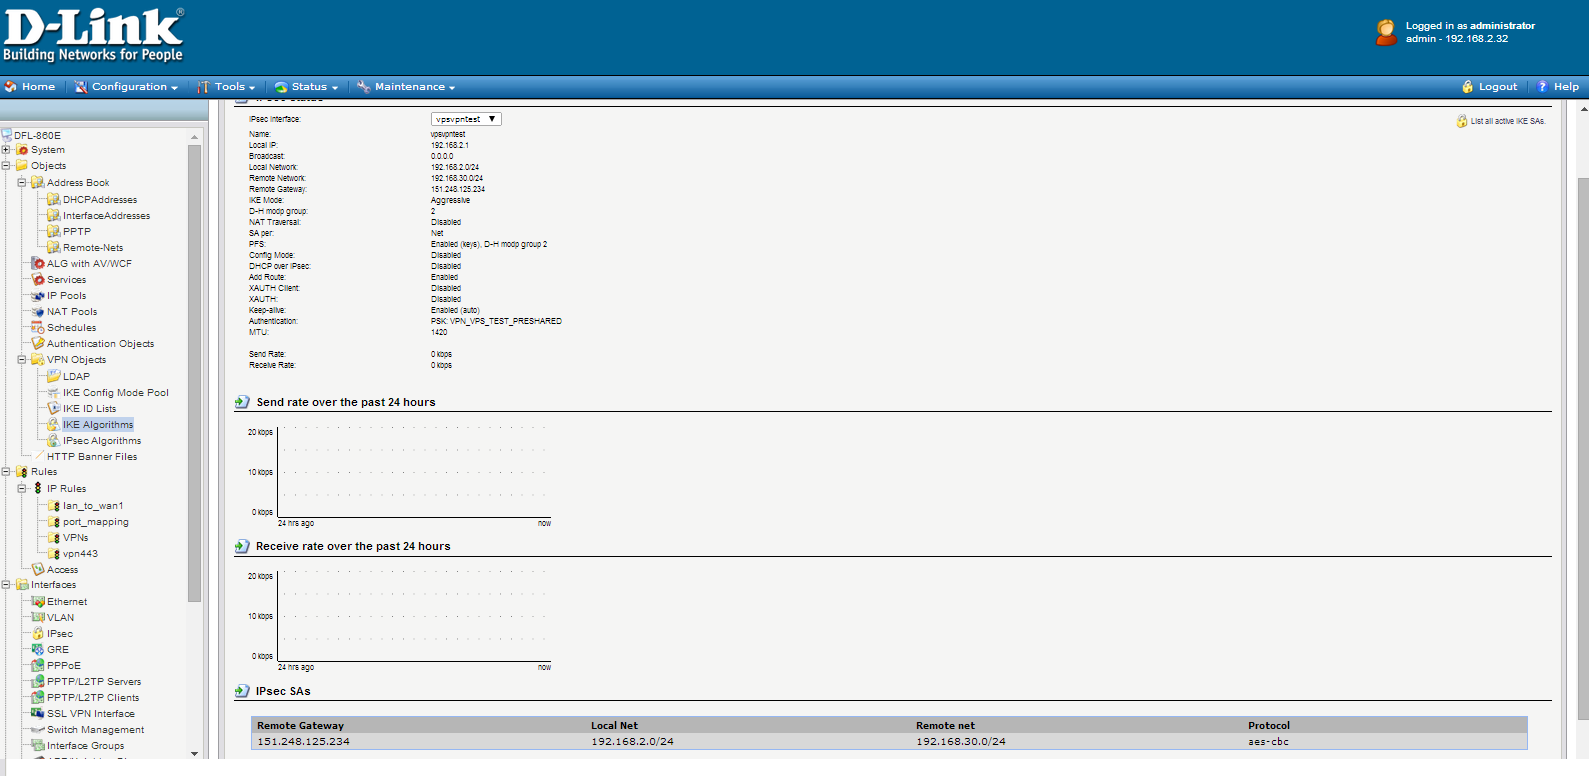Click the Logout padlock icon
The image size is (1589, 776).
(x=1467, y=87)
